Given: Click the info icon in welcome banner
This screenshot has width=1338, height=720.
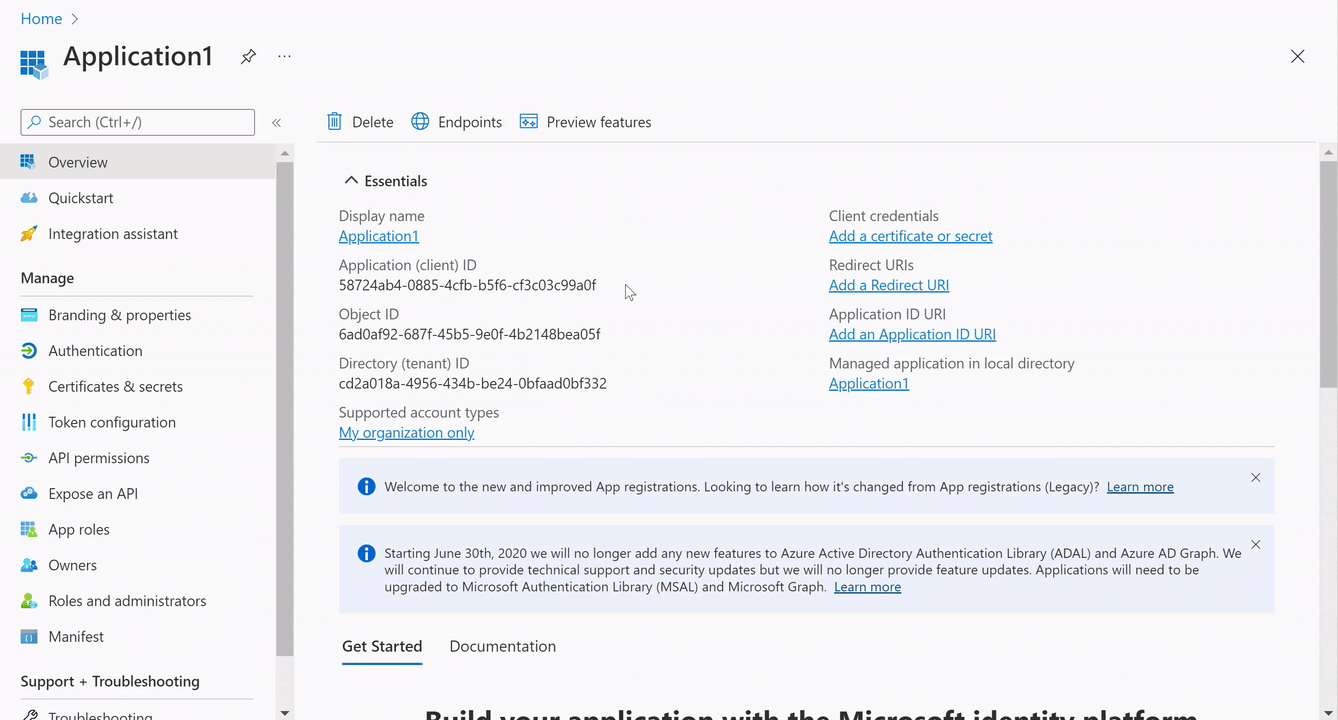Looking at the screenshot, I should (366, 487).
